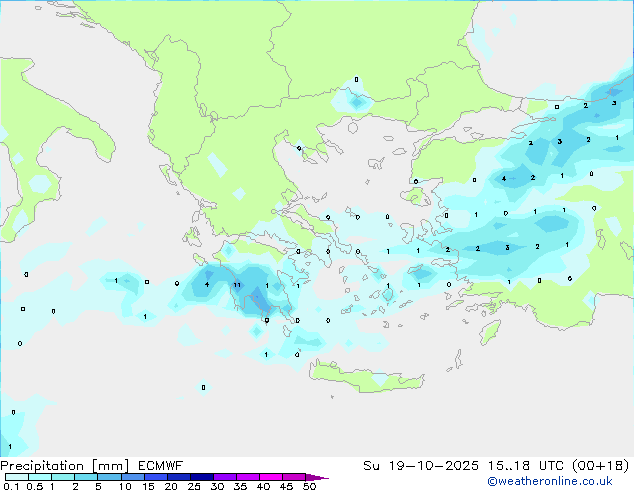Pick the 15–20 mm legend swatch
The image size is (634, 490).
155,477
